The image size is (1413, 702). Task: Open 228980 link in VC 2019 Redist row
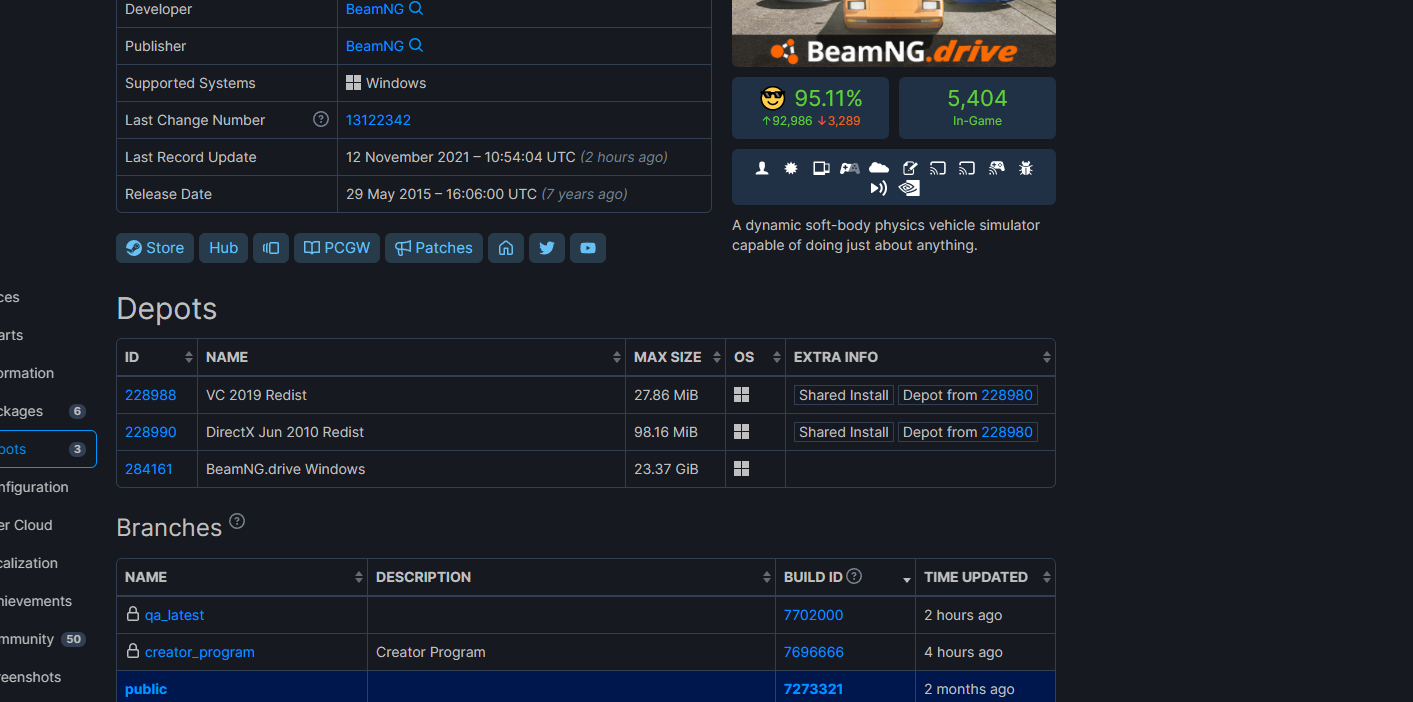pos(1007,395)
